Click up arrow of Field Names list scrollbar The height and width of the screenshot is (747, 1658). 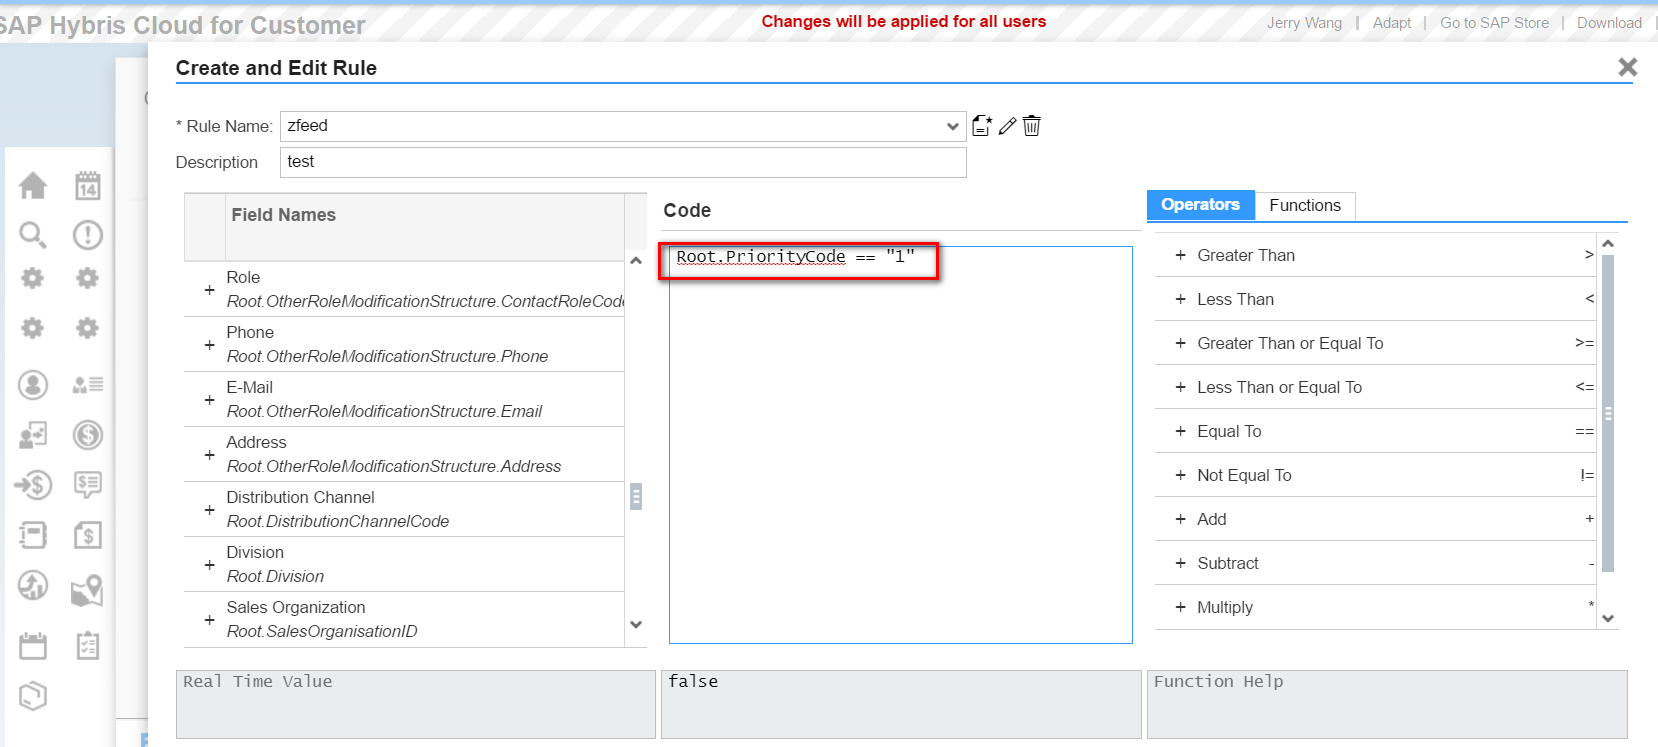(636, 260)
